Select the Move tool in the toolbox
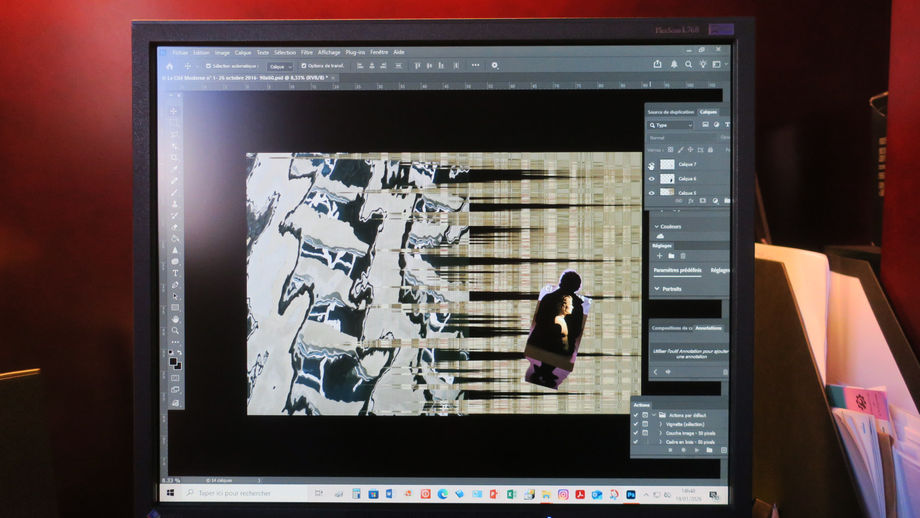 (174, 111)
